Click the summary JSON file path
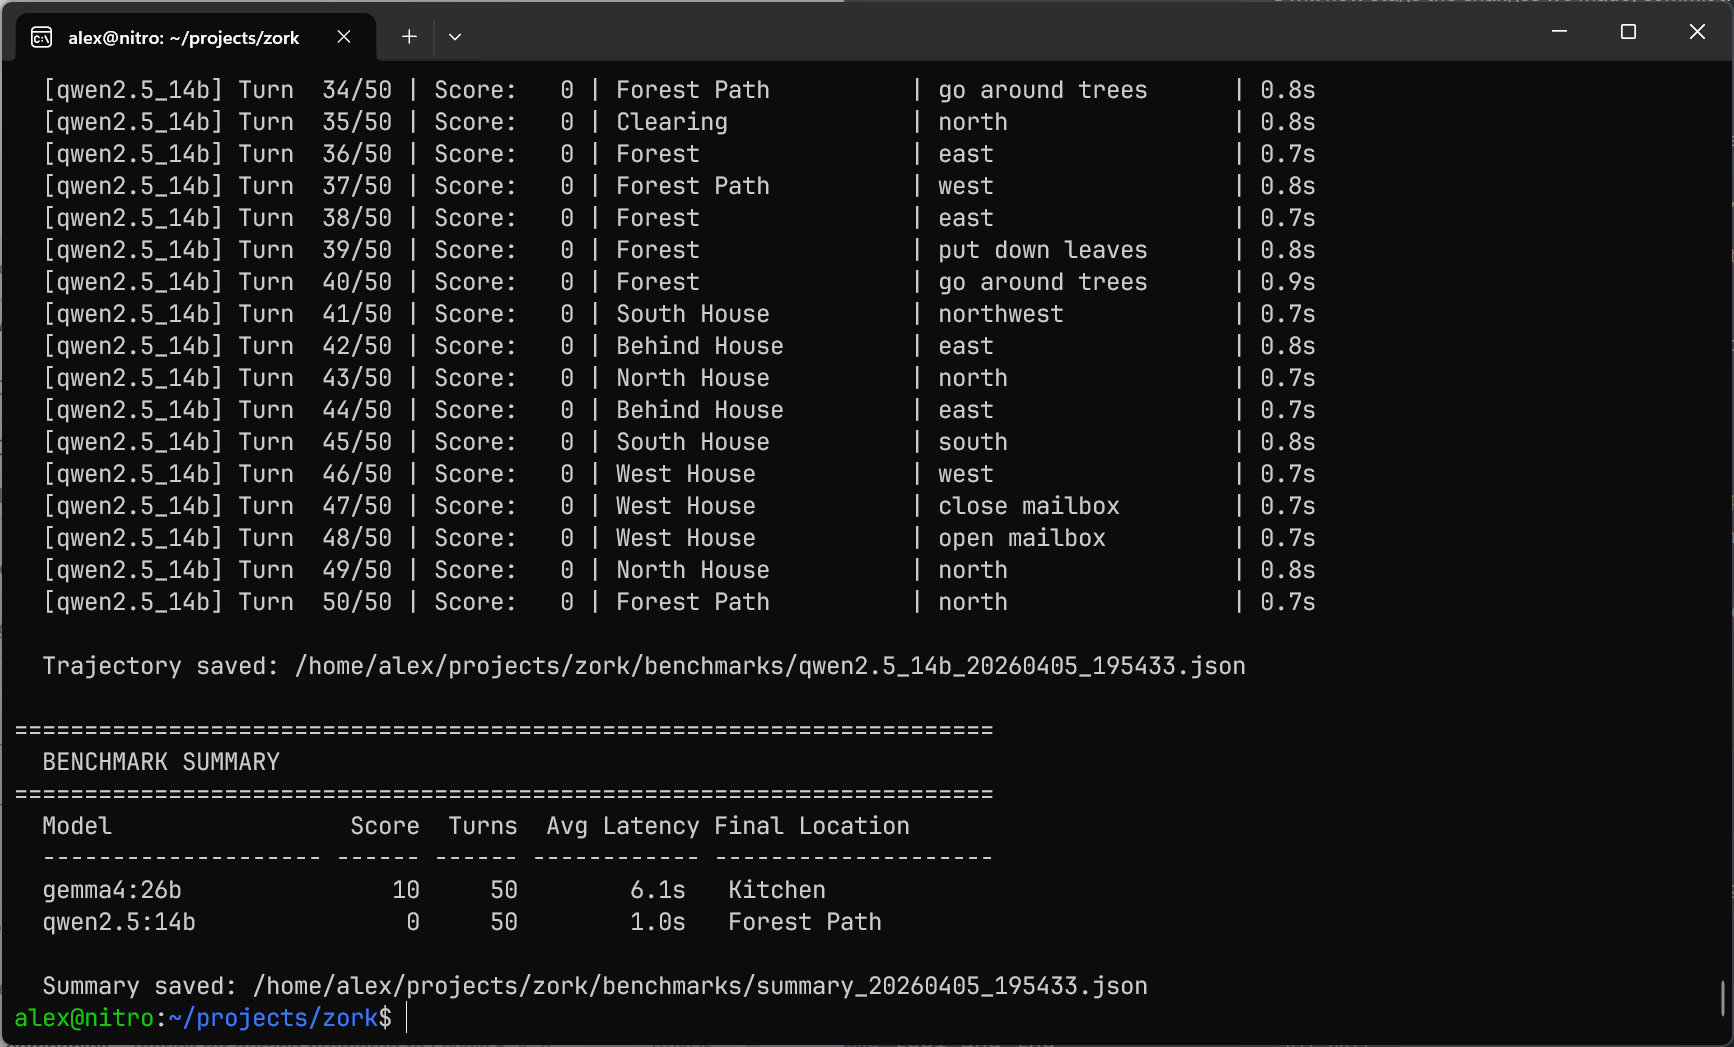The height and width of the screenshot is (1047, 1734). (701, 985)
